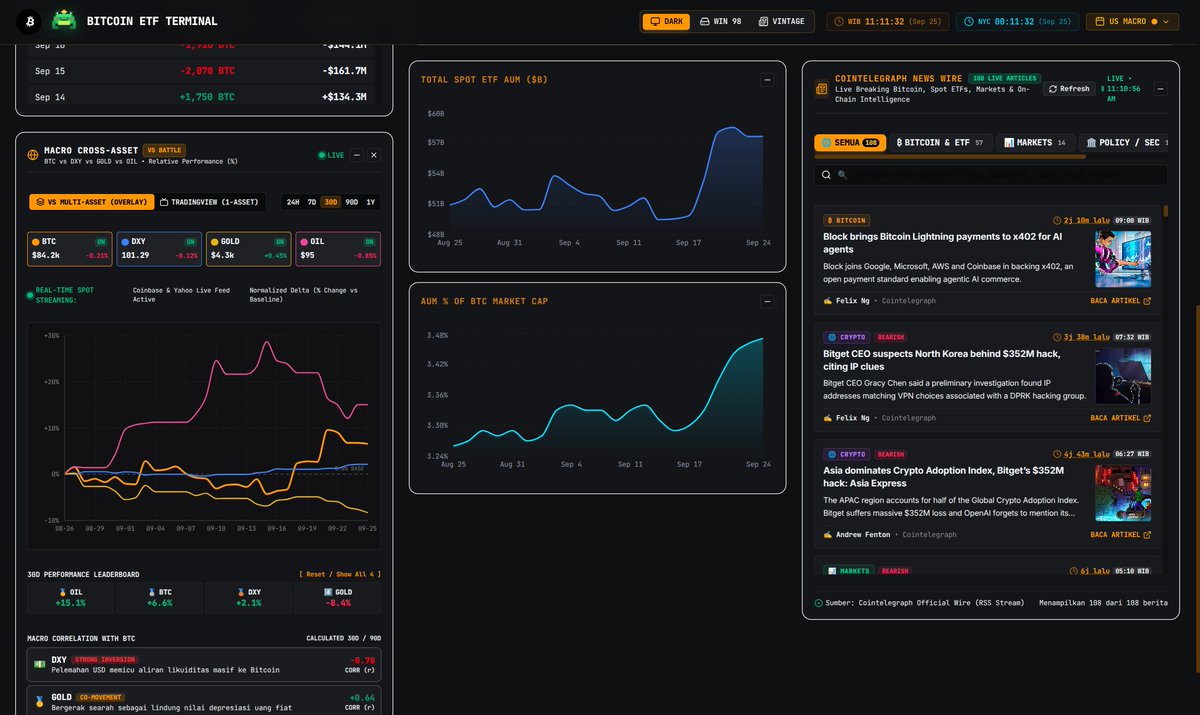This screenshot has width=1200, height=715.
Task: Click the DXY dollar icon in correlation list
Action: click(39, 664)
